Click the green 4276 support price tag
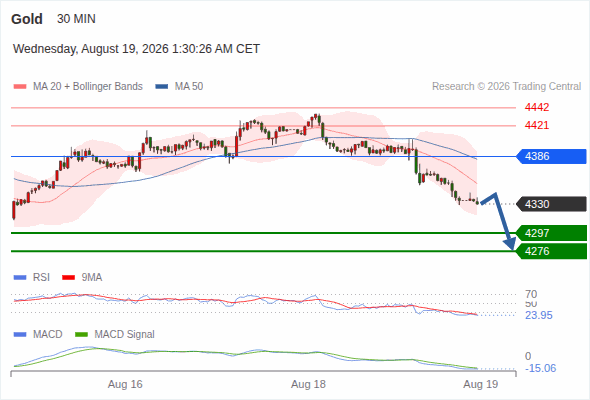This screenshot has width=590, height=400. click(551, 251)
